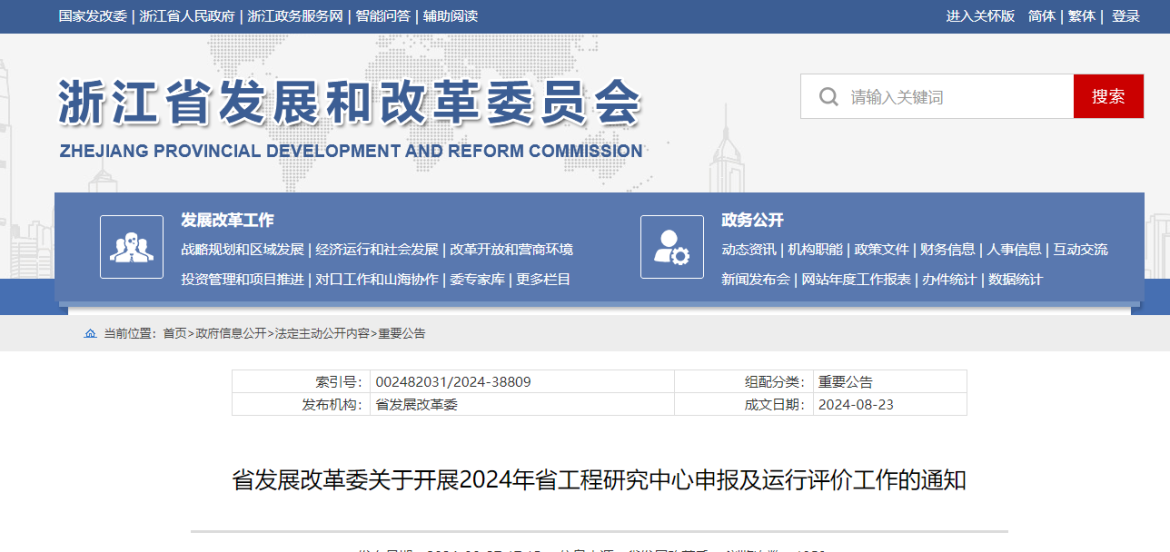This screenshot has width=1170, height=552.
Task: Click the 政务公开 person-gear icon
Action: pos(671,247)
